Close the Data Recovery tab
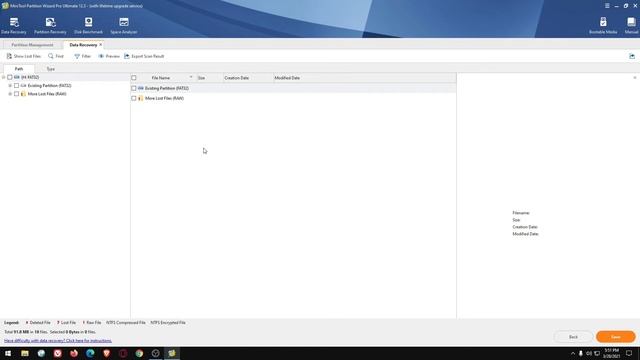Viewport: 640px width, 360px height. tap(101, 45)
